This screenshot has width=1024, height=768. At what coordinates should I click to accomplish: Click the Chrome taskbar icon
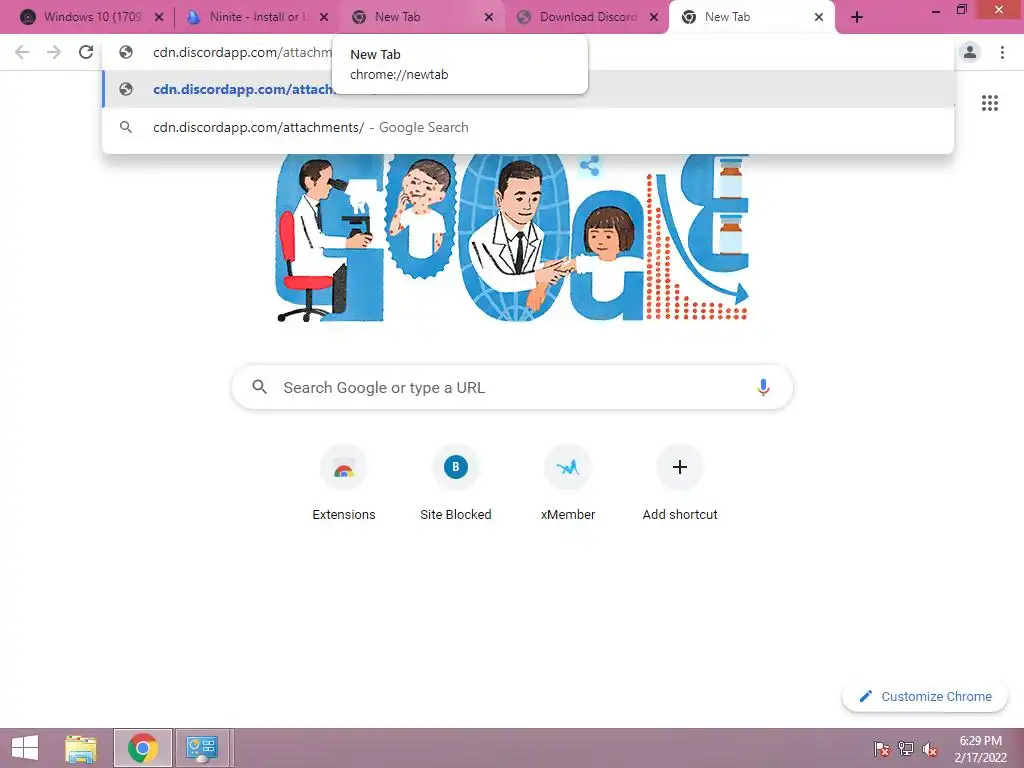coord(143,748)
